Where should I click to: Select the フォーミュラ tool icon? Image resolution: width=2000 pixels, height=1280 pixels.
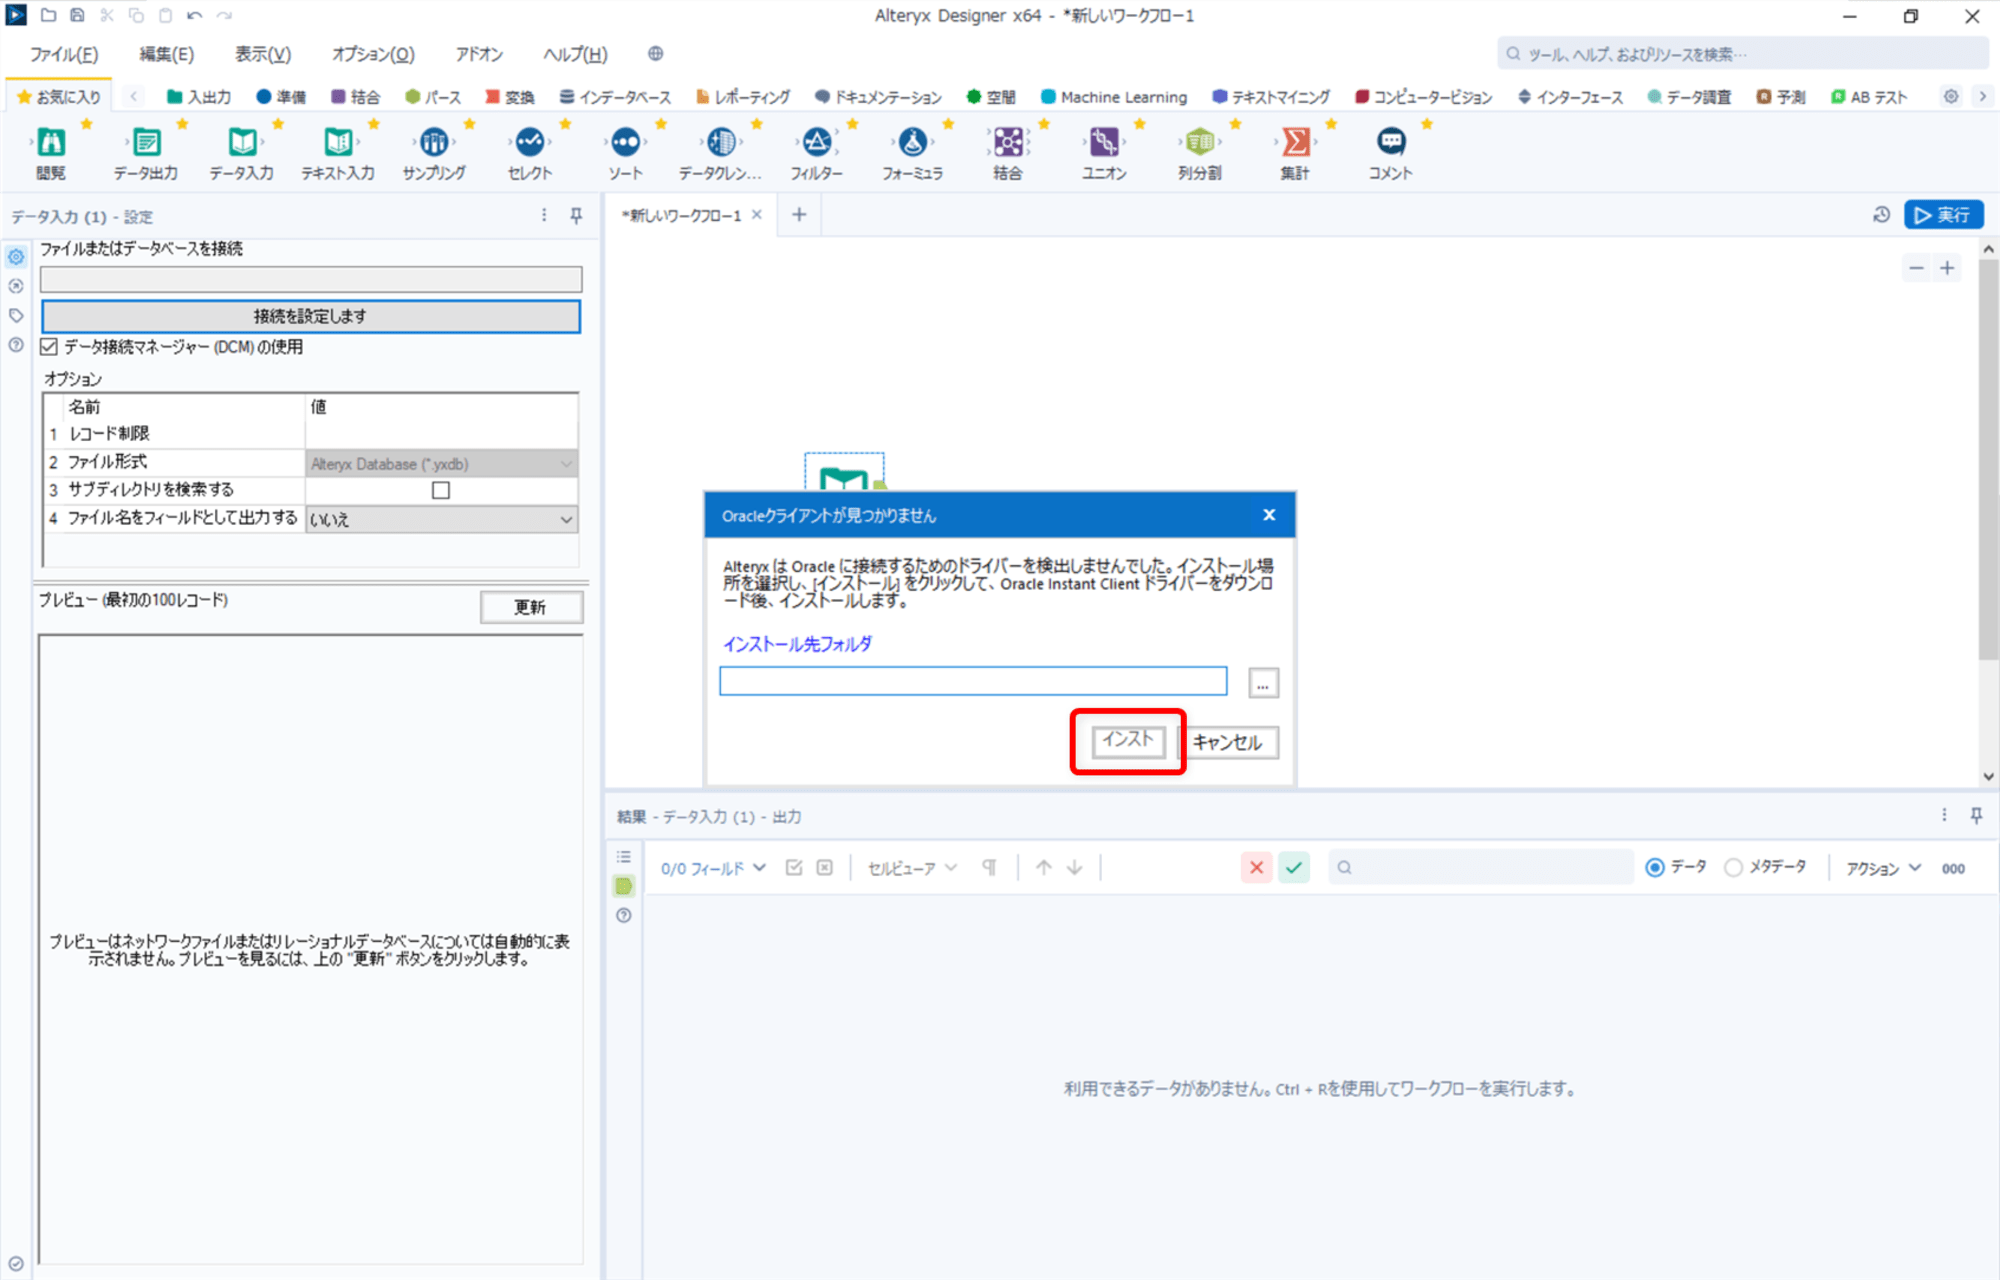(x=913, y=142)
